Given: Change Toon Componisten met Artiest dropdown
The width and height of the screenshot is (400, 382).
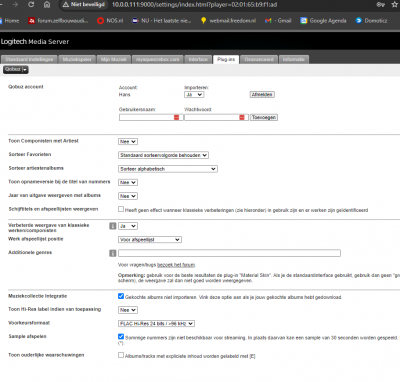Looking at the screenshot, I should click(x=128, y=142).
